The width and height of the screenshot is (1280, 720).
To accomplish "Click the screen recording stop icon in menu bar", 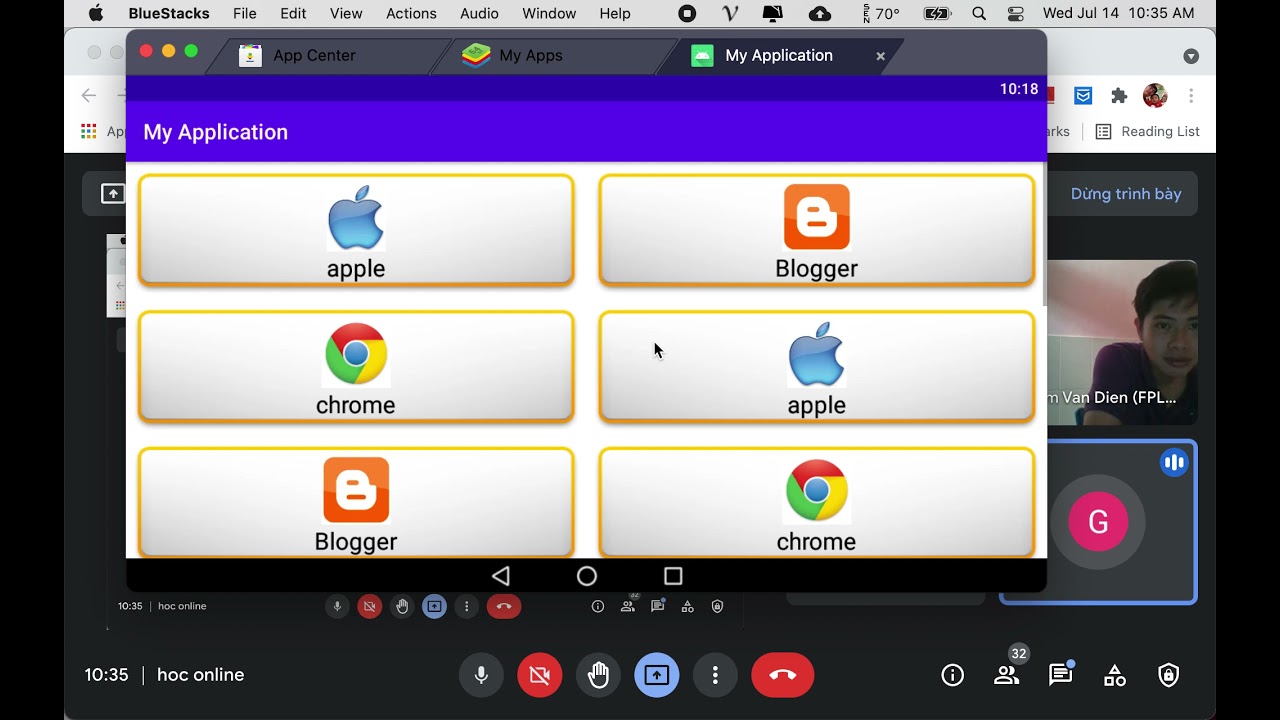I will click(687, 13).
